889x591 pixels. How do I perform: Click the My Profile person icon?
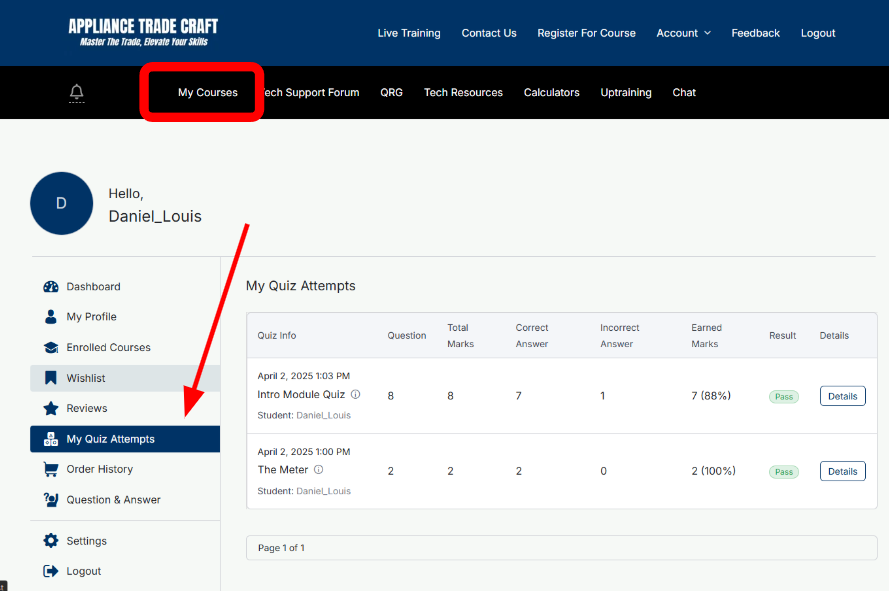point(51,317)
